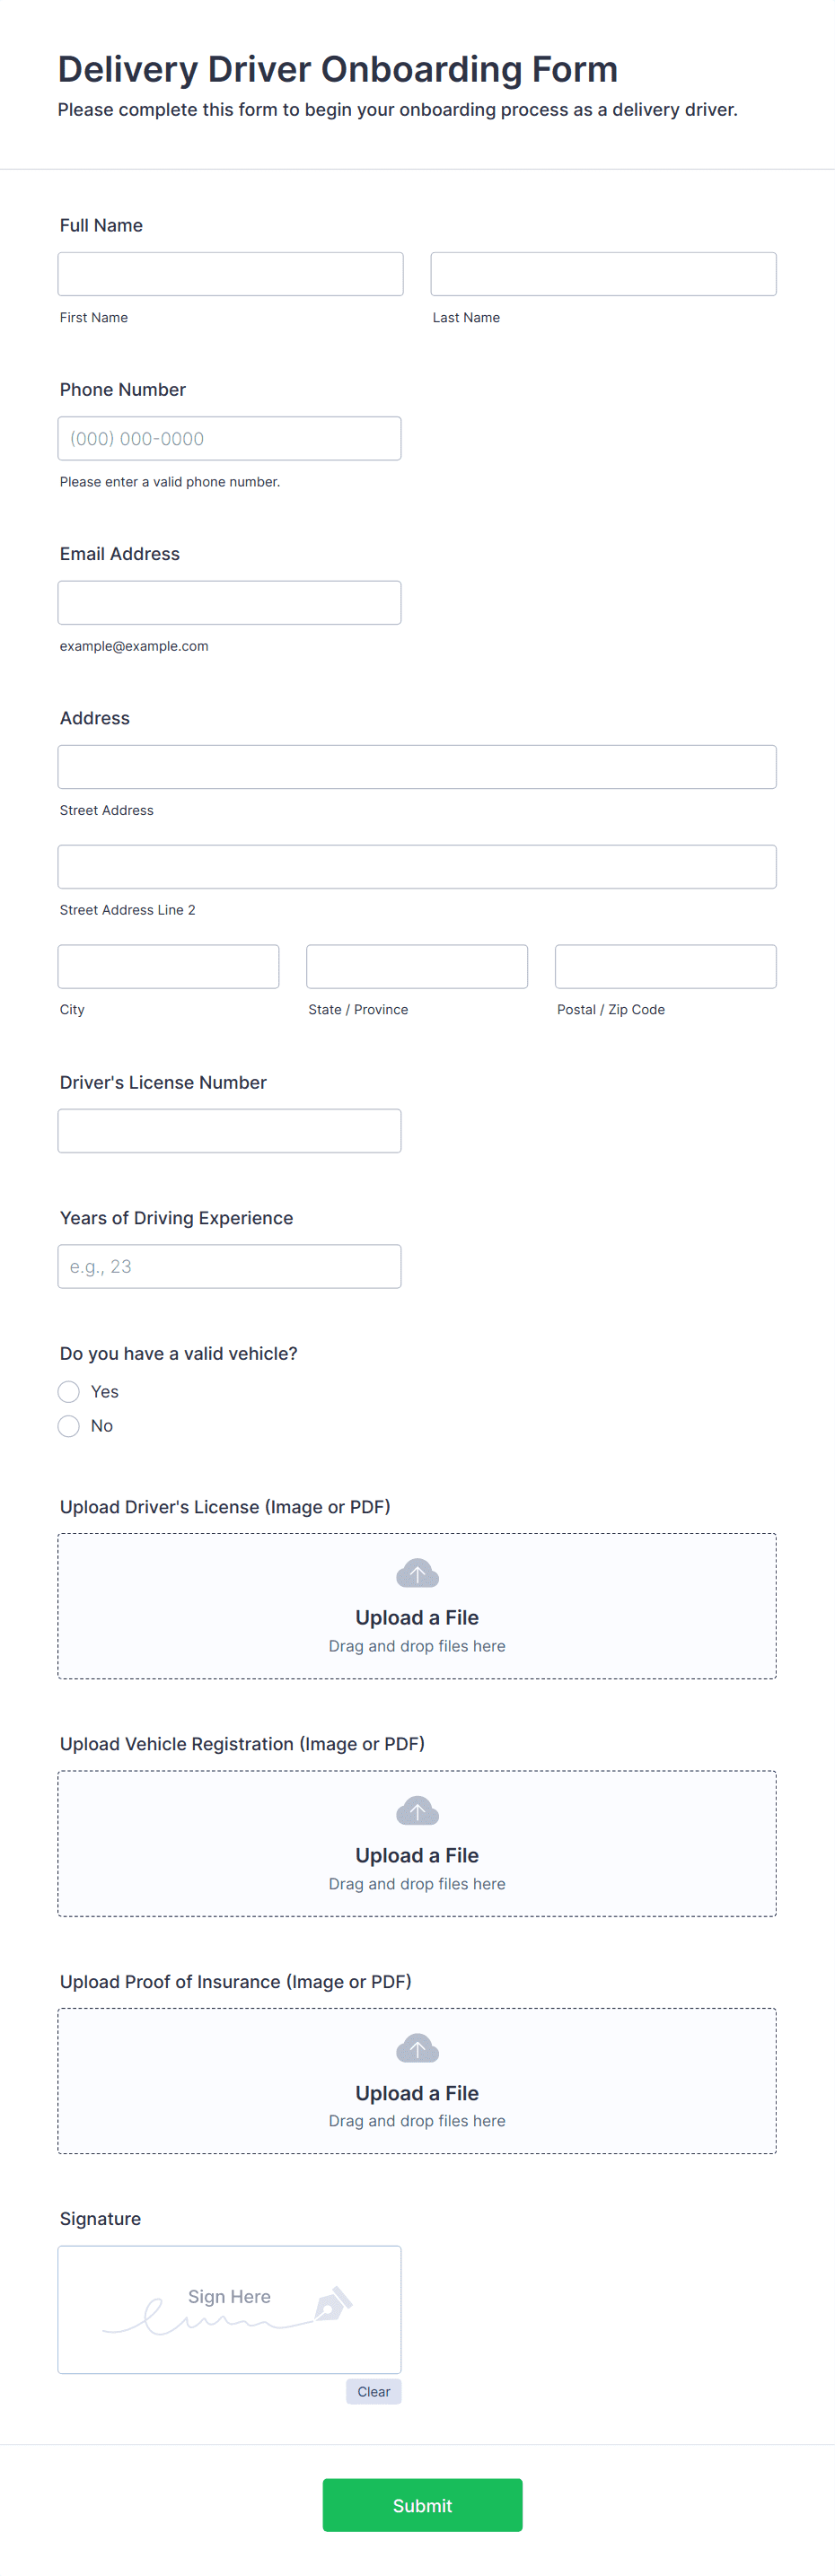Screen dimensions: 835x2576
Task: Click the Postal / Zip Code field
Action: (666, 967)
